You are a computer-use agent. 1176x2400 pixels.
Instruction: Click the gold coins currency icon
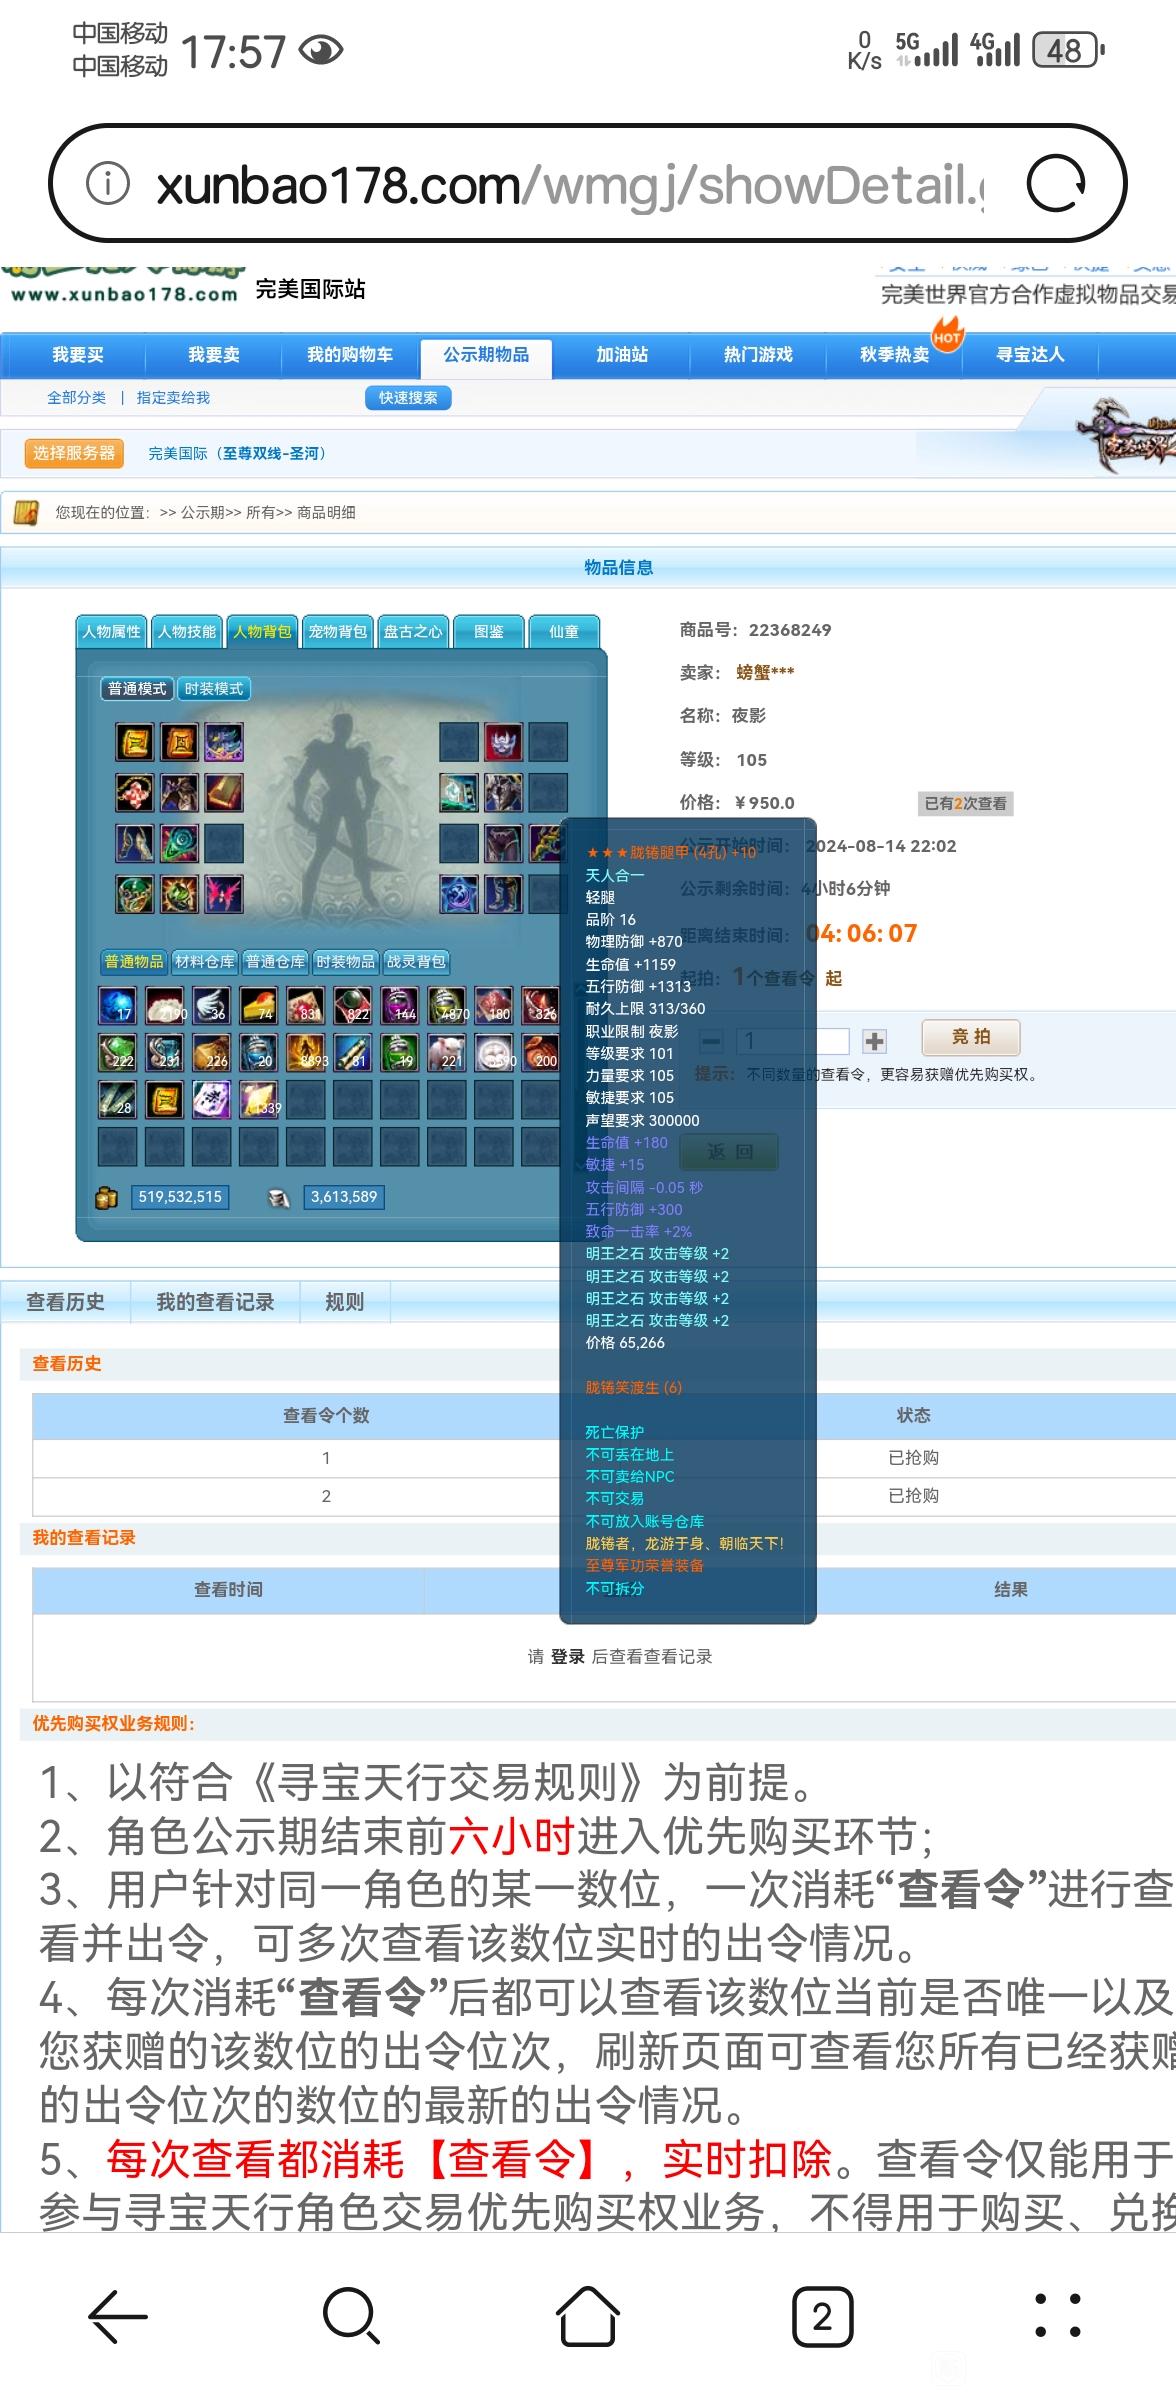107,1197
